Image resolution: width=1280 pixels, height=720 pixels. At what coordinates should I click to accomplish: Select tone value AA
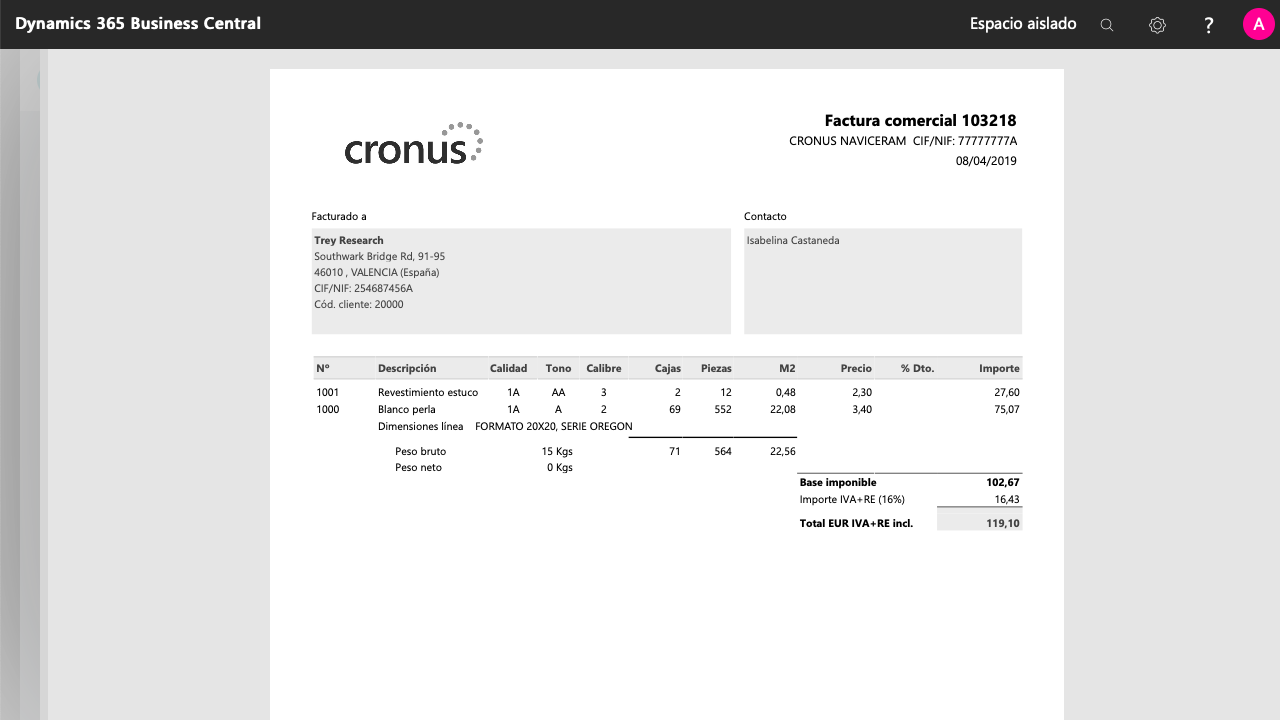[x=558, y=392]
